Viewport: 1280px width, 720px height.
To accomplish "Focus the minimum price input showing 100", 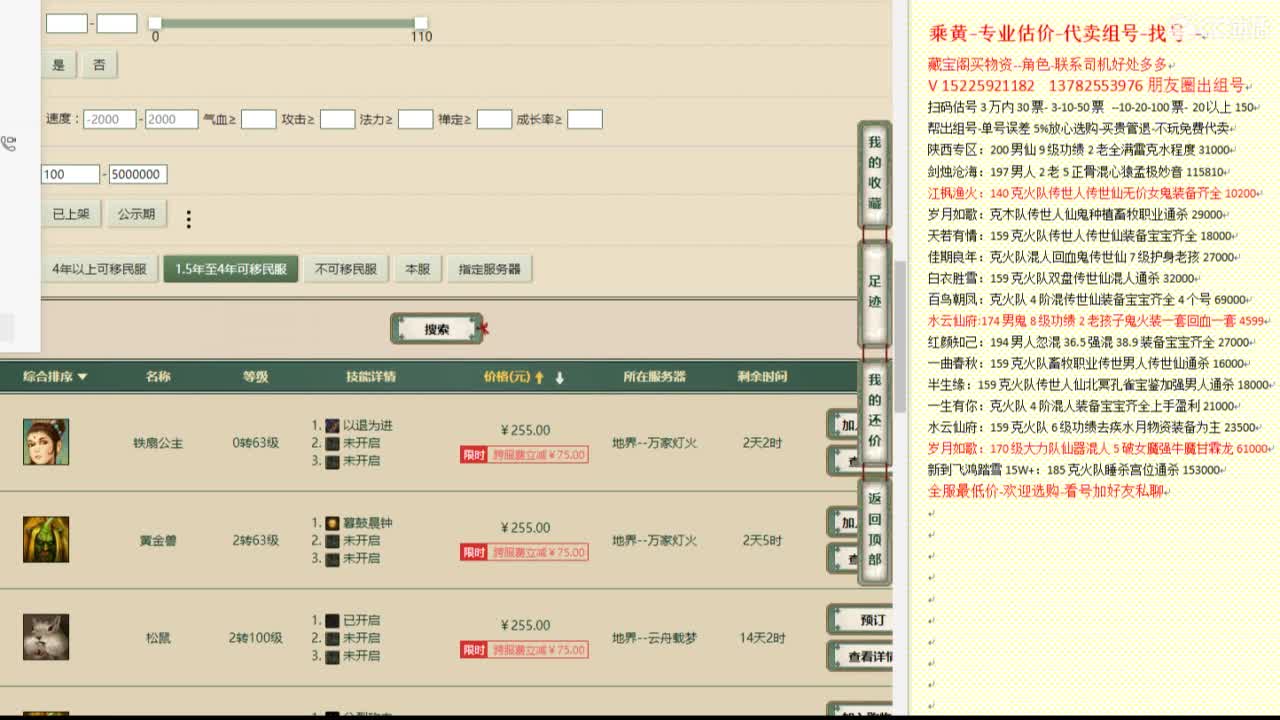I will click(x=70, y=174).
